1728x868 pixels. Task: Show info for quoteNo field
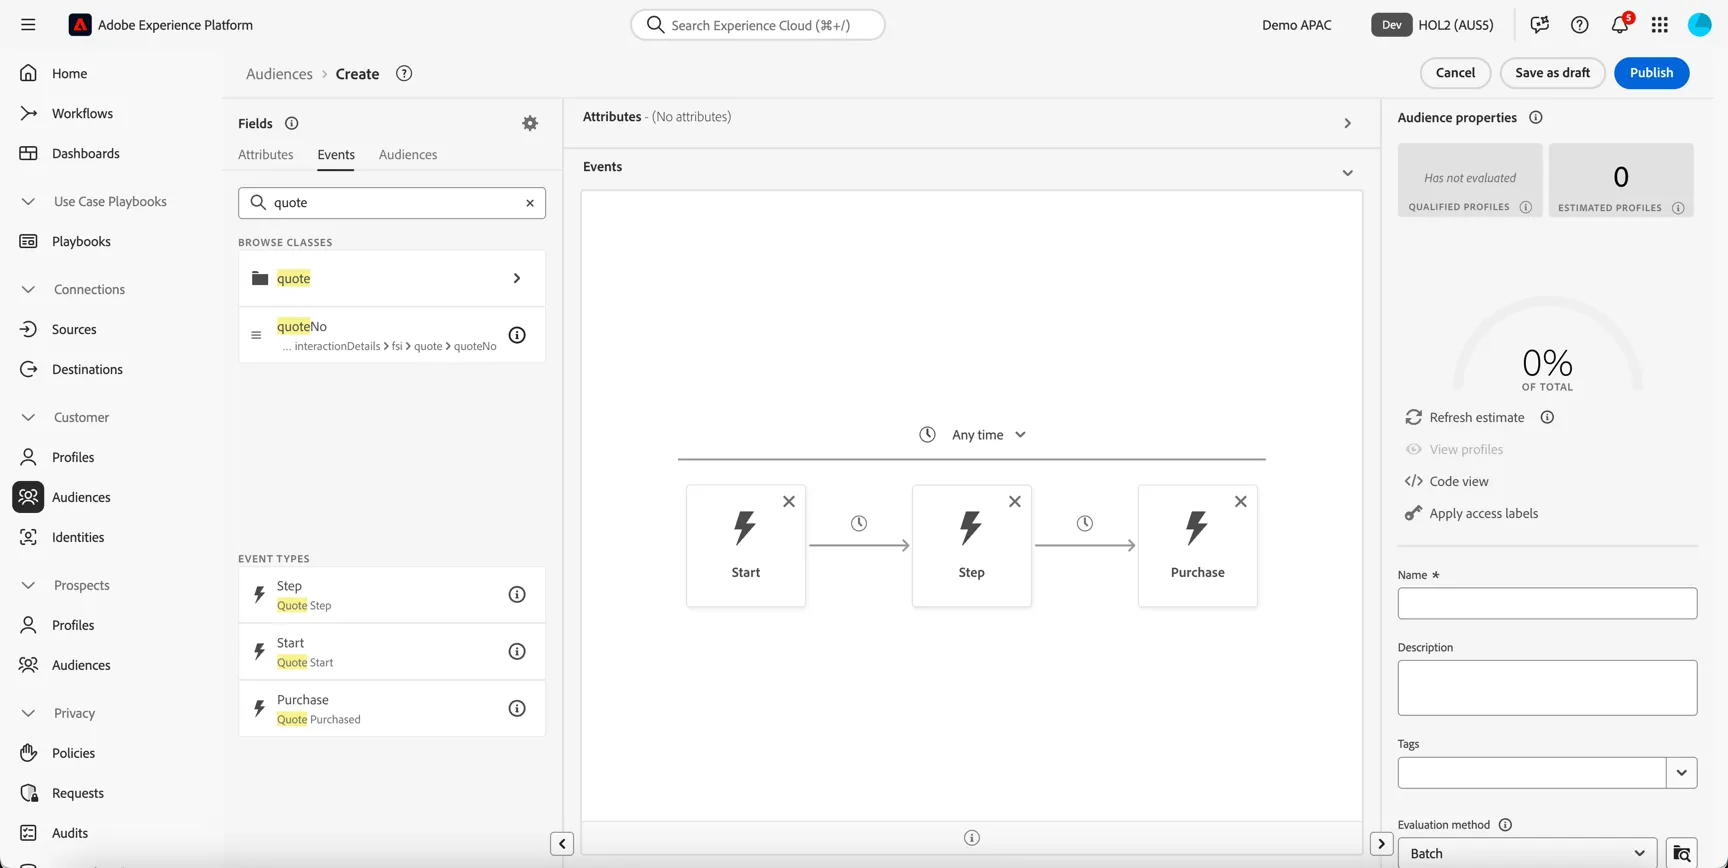coord(517,335)
